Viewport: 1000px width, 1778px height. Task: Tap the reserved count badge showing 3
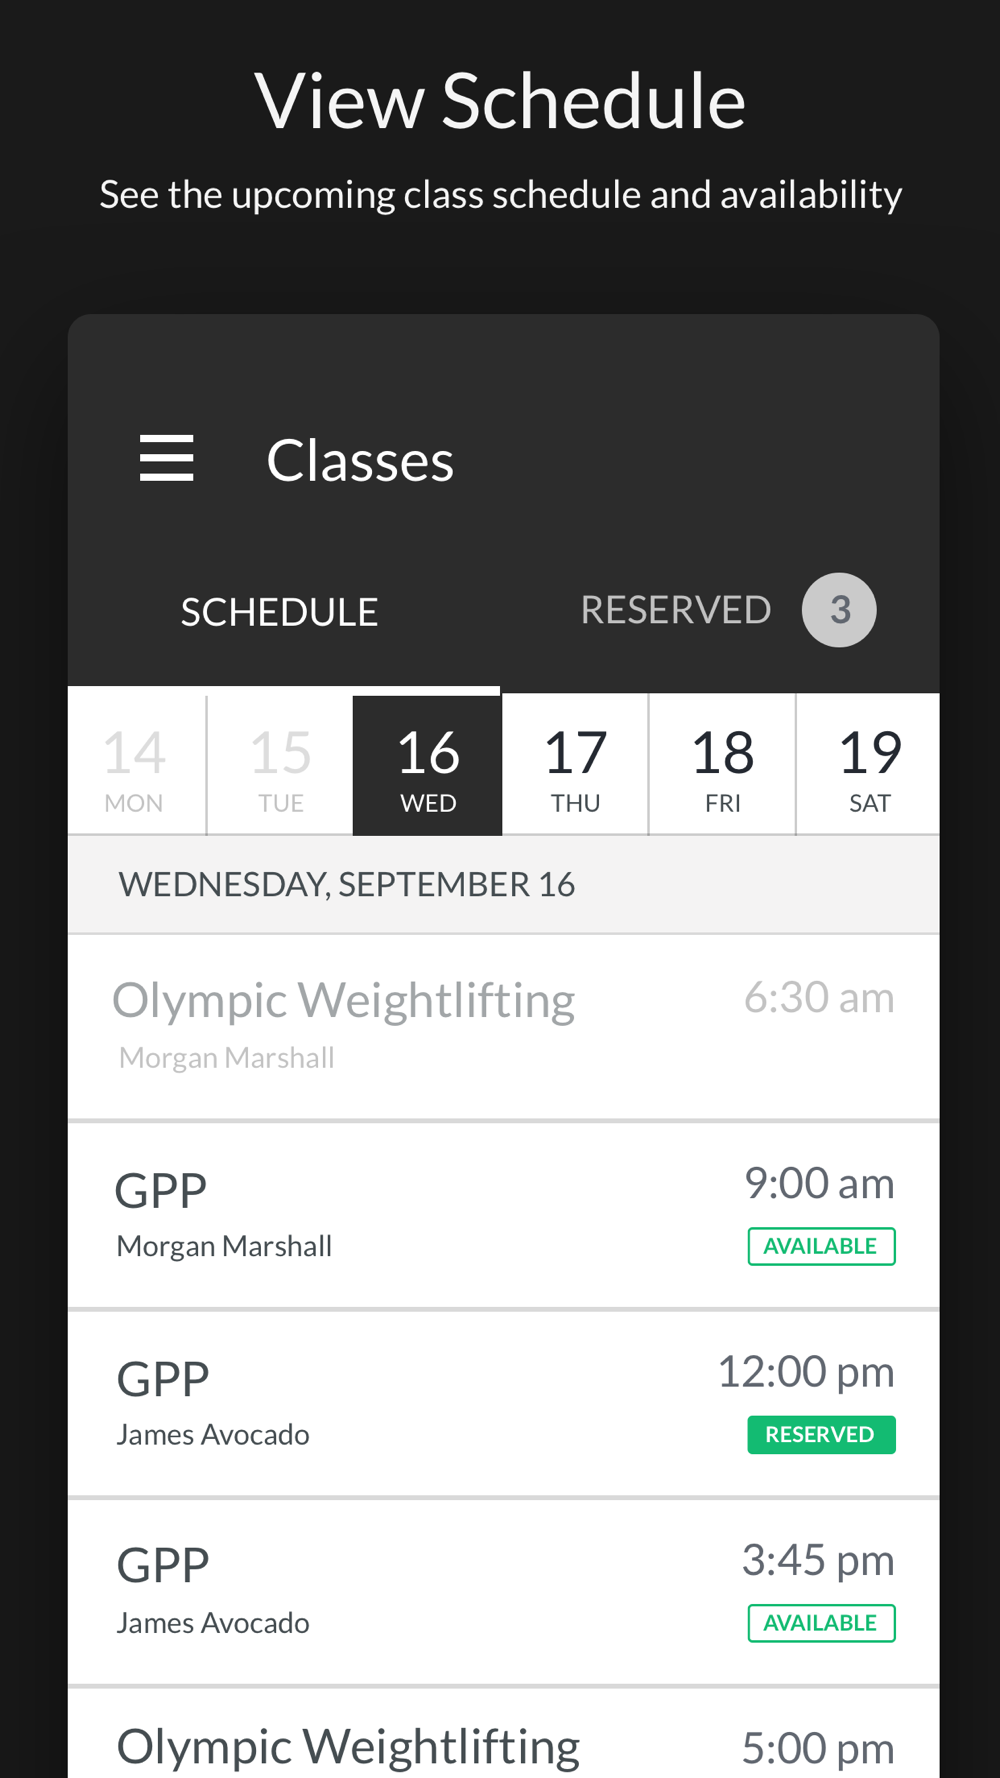pos(839,610)
